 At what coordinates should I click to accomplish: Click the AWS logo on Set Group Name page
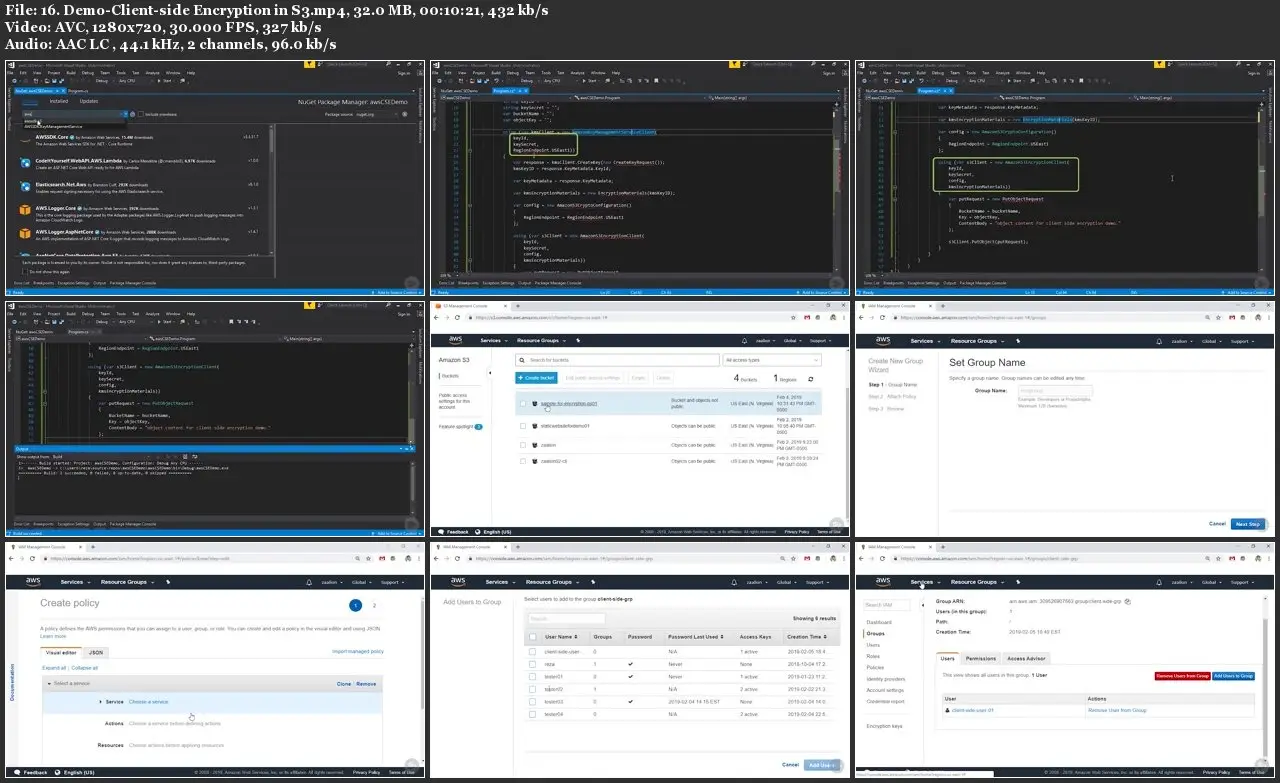tap(883, 341)
